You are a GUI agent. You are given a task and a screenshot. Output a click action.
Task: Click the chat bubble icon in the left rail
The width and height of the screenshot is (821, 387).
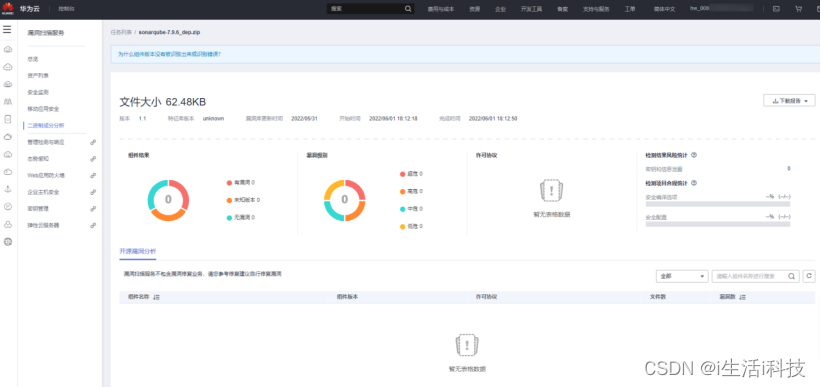click(x=8, y=207)
